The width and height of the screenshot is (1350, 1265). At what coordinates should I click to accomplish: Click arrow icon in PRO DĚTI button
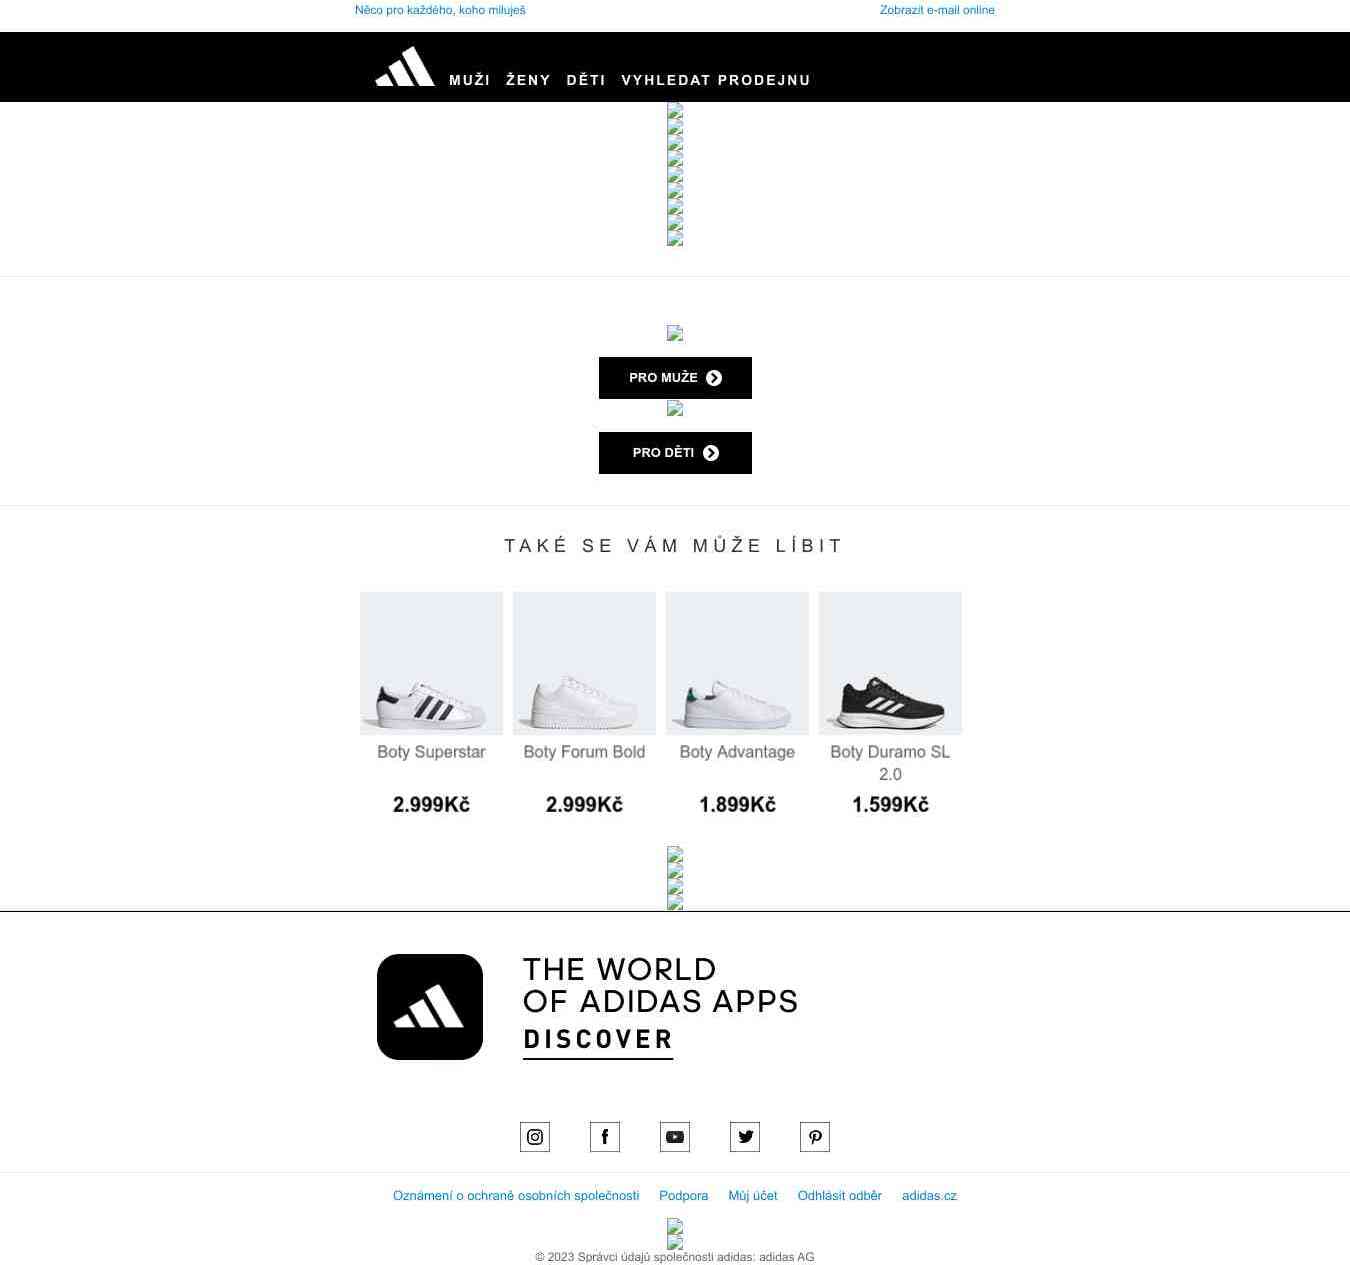tap(711, 453)
